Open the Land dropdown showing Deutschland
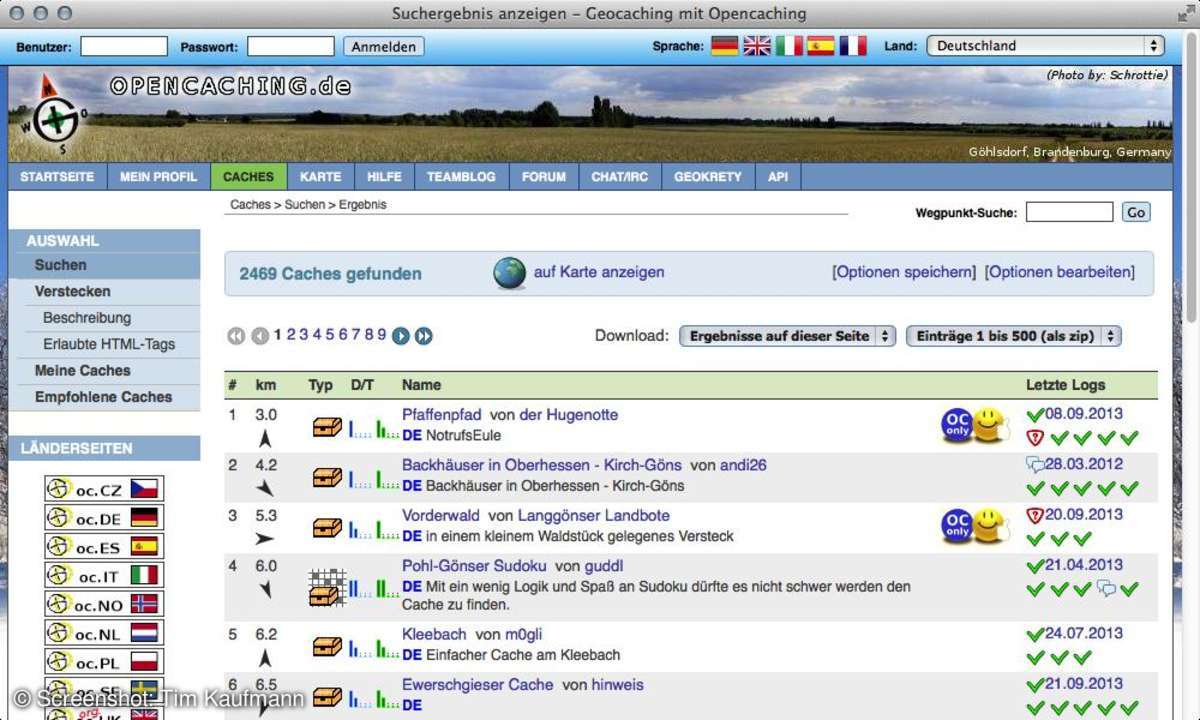This screenshot has height=720, width=1200. (x=1045, y=46)
